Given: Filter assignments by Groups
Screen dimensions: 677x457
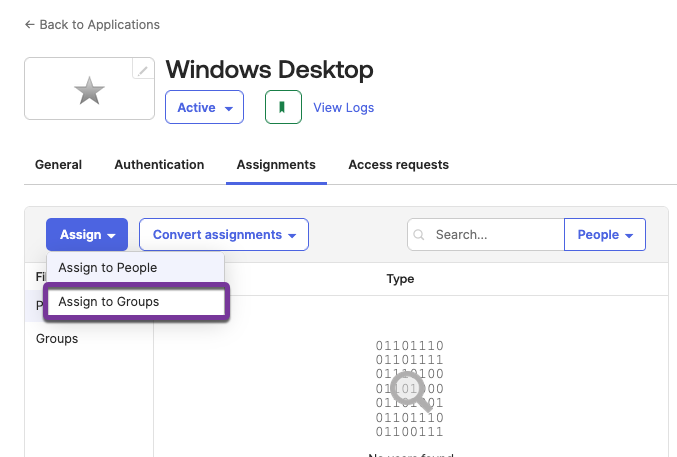Looking at the screenshot, I should coord(57,339).
